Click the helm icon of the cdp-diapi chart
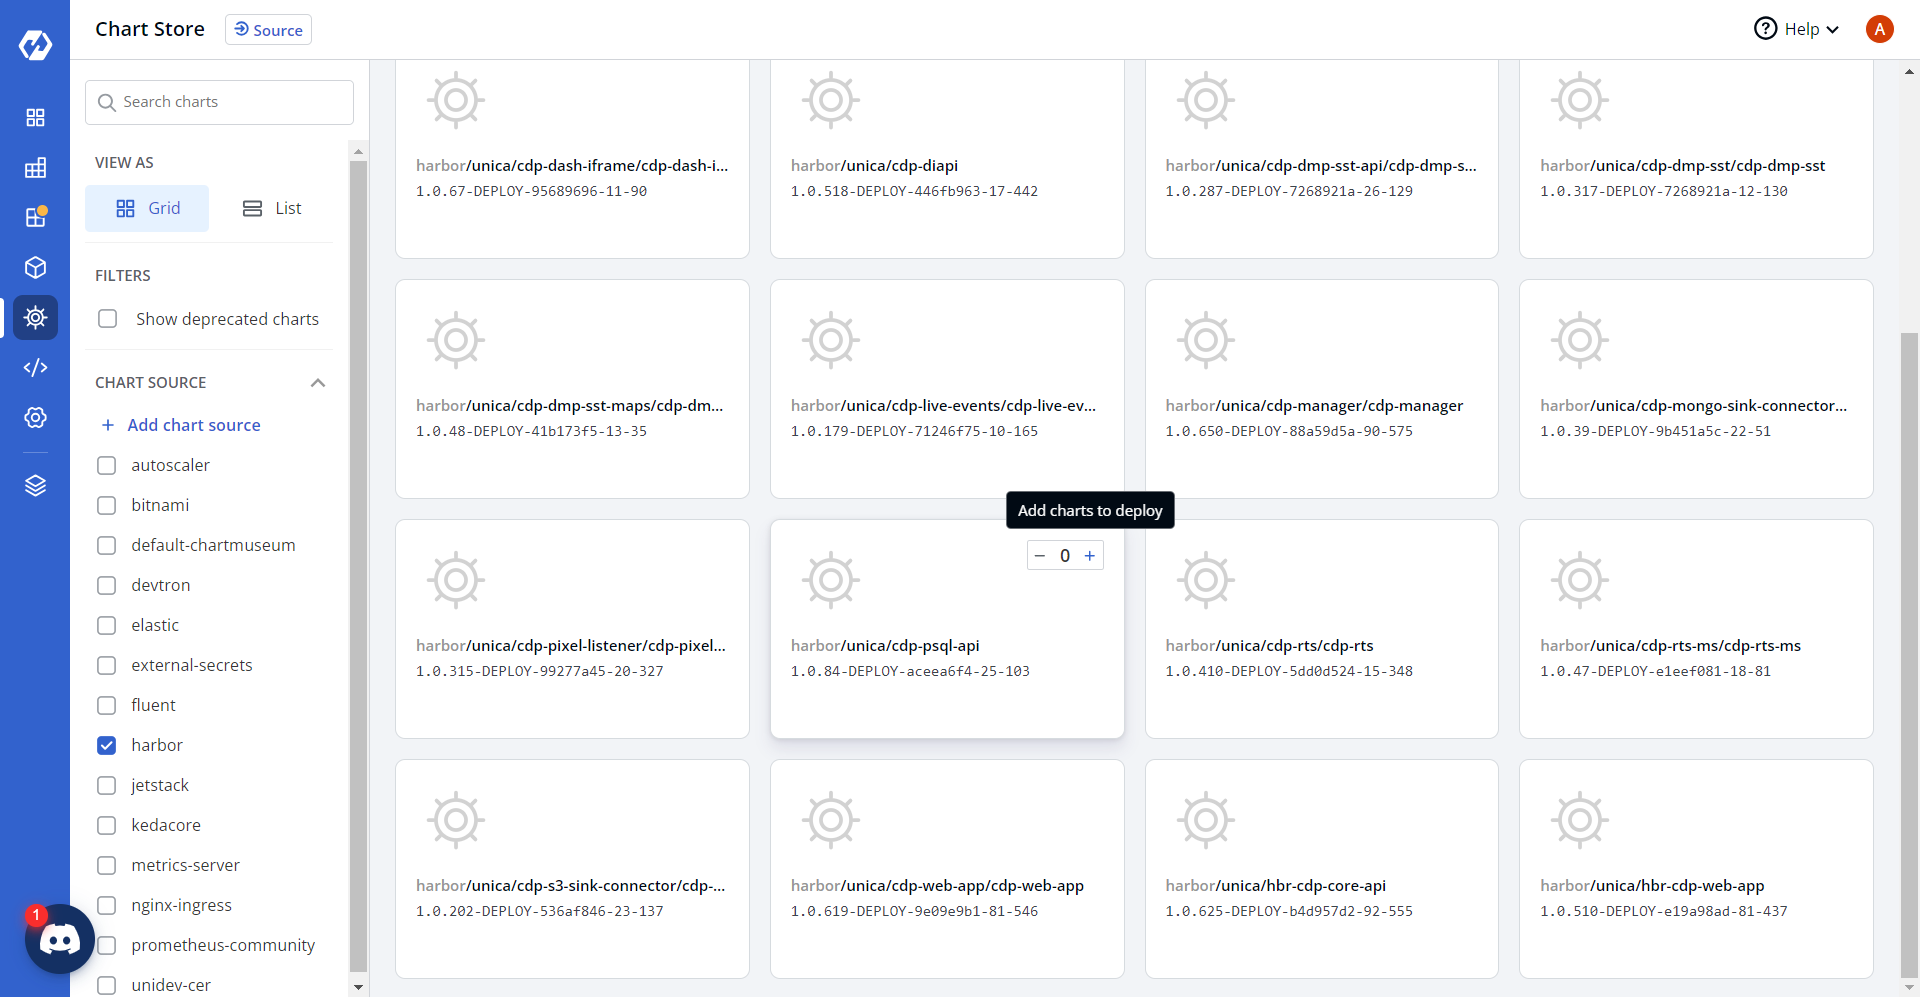This screenshot has width=1920, height=997. 831,100
